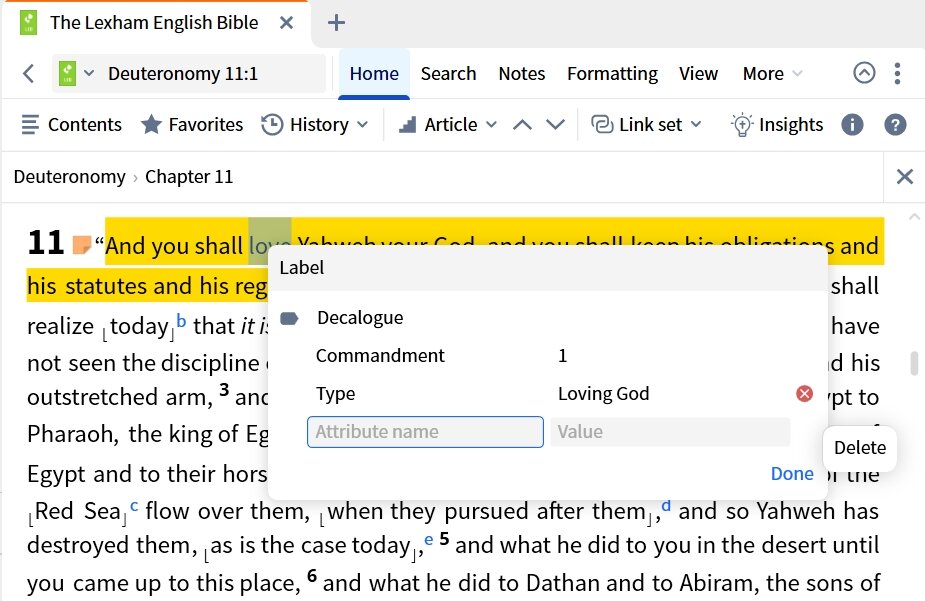Go to next article with down arrow
This screenshot has height=601, width=925.
(x=555, y=124)
